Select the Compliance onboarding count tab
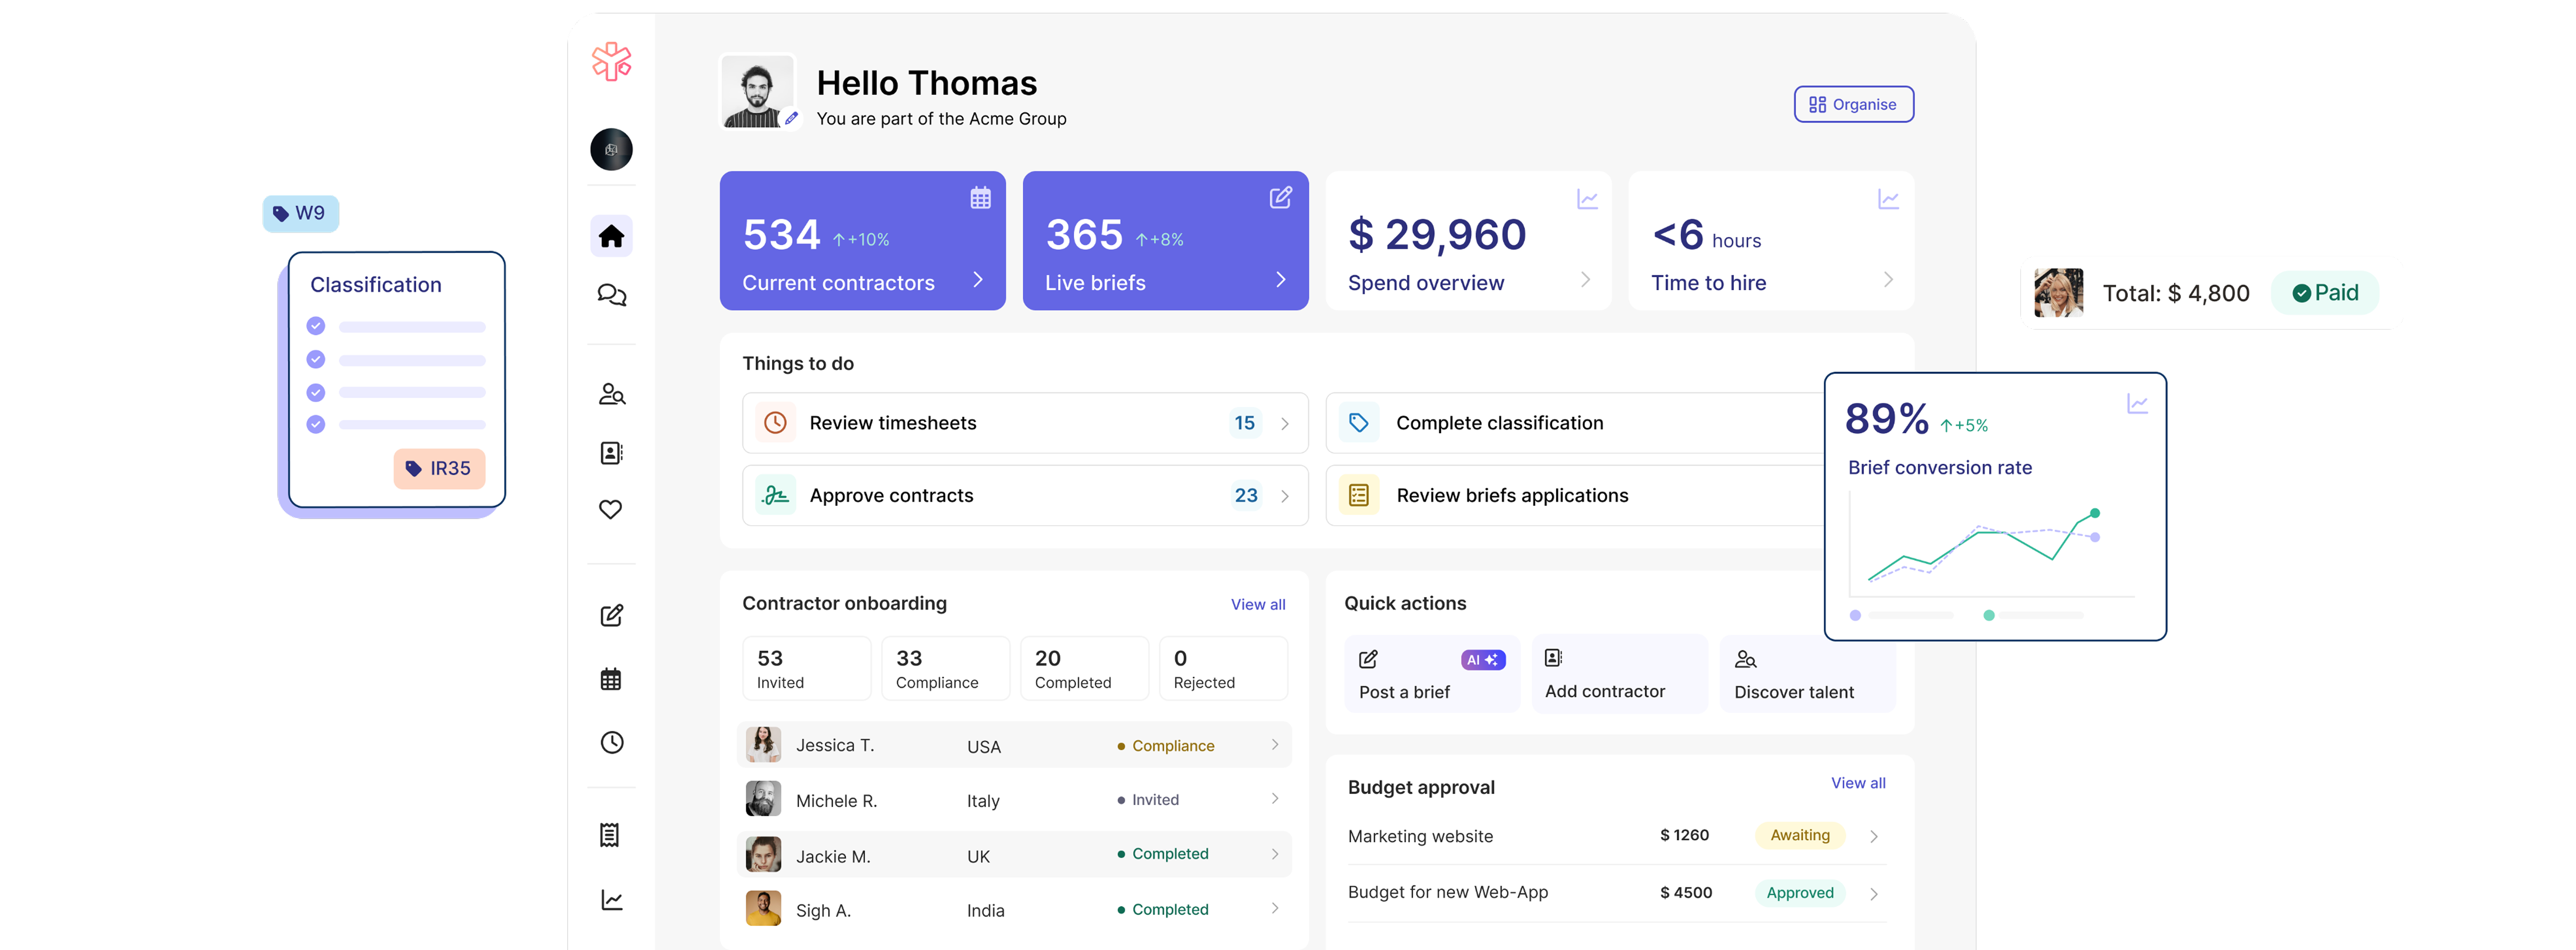 [945, 669]
